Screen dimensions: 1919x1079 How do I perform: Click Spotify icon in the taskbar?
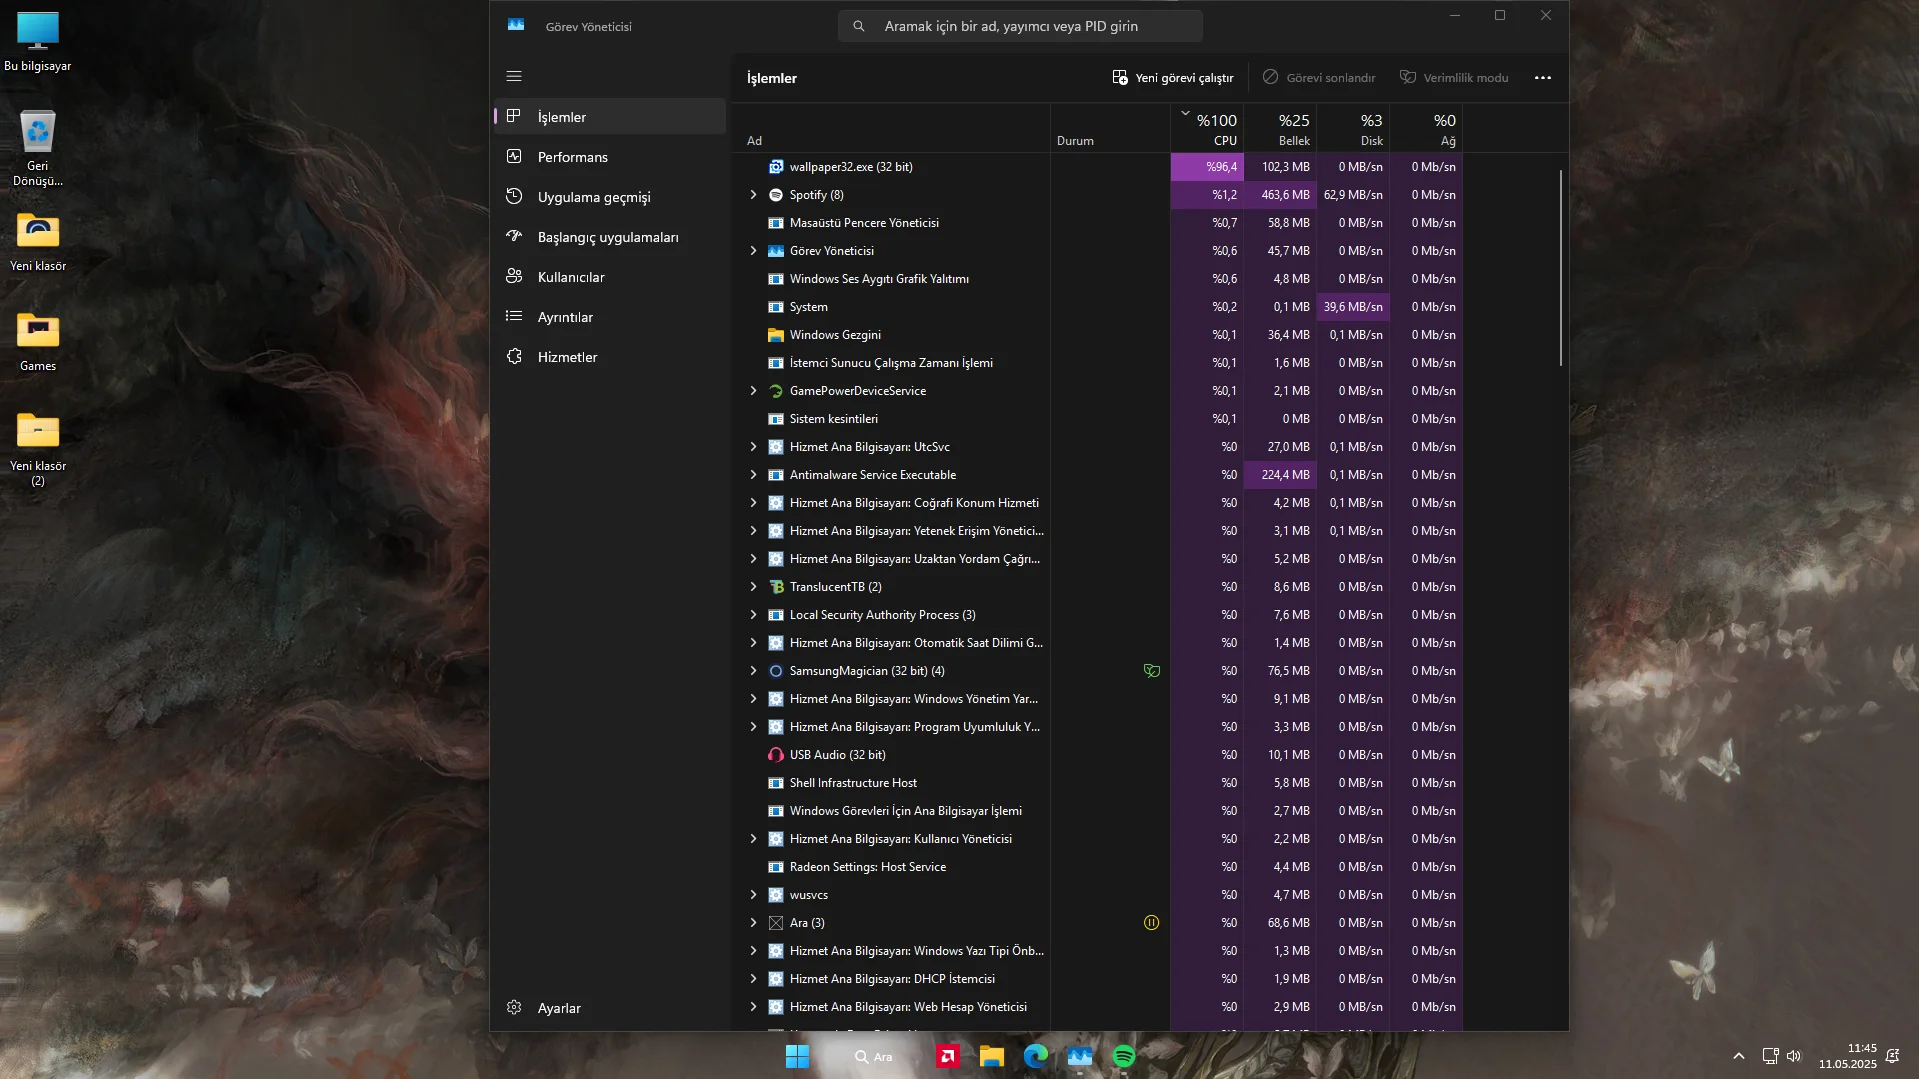1123,1056
